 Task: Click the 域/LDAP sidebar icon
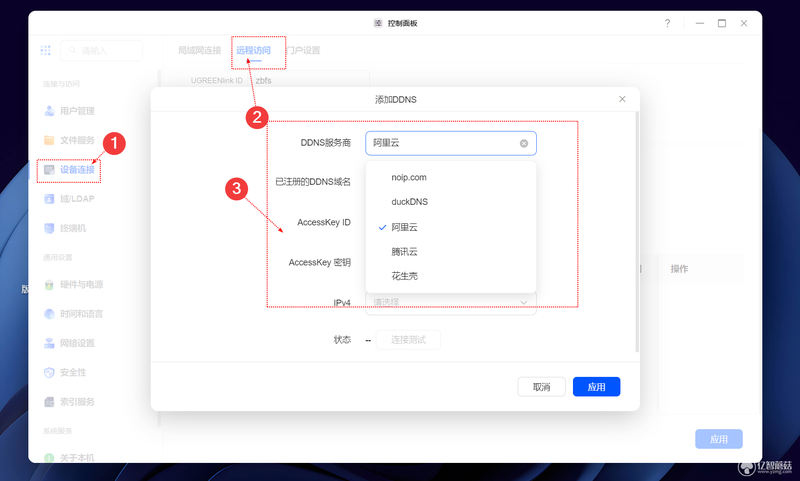point(49,198)
